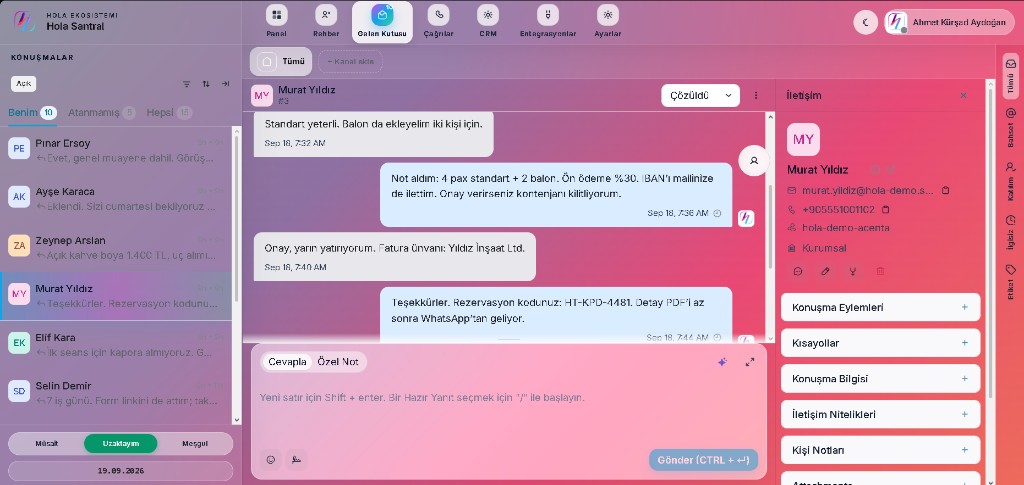Expand the Kişi Notları section
1024x485 pixels.
pyautogui.click(x=880, y=450)
